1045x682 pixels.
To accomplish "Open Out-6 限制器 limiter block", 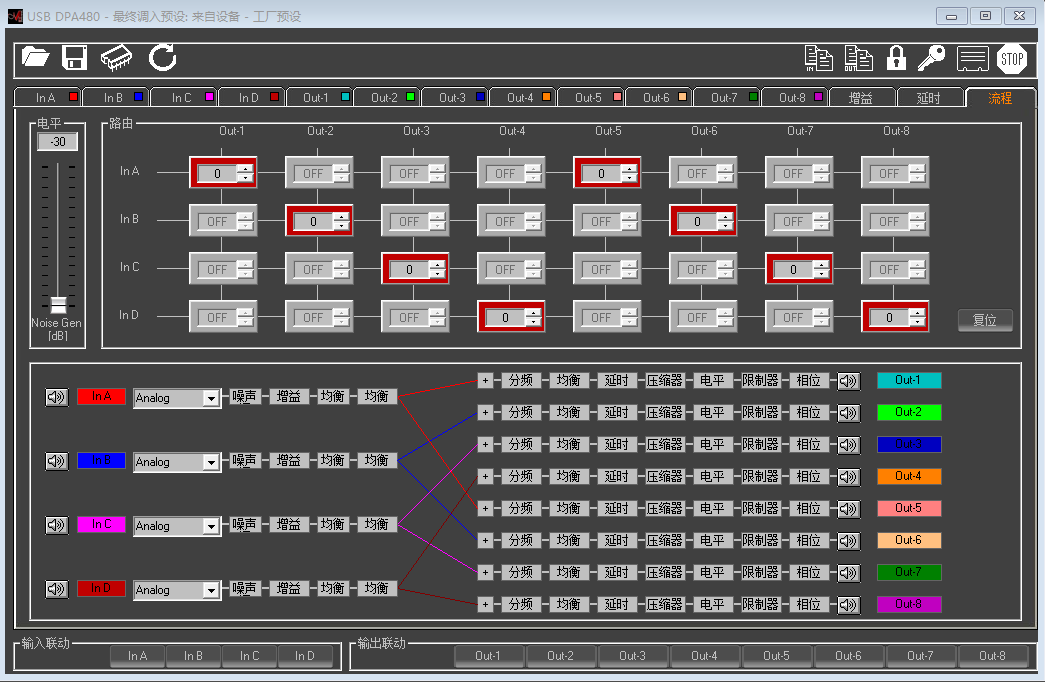I will pos(760,541).
